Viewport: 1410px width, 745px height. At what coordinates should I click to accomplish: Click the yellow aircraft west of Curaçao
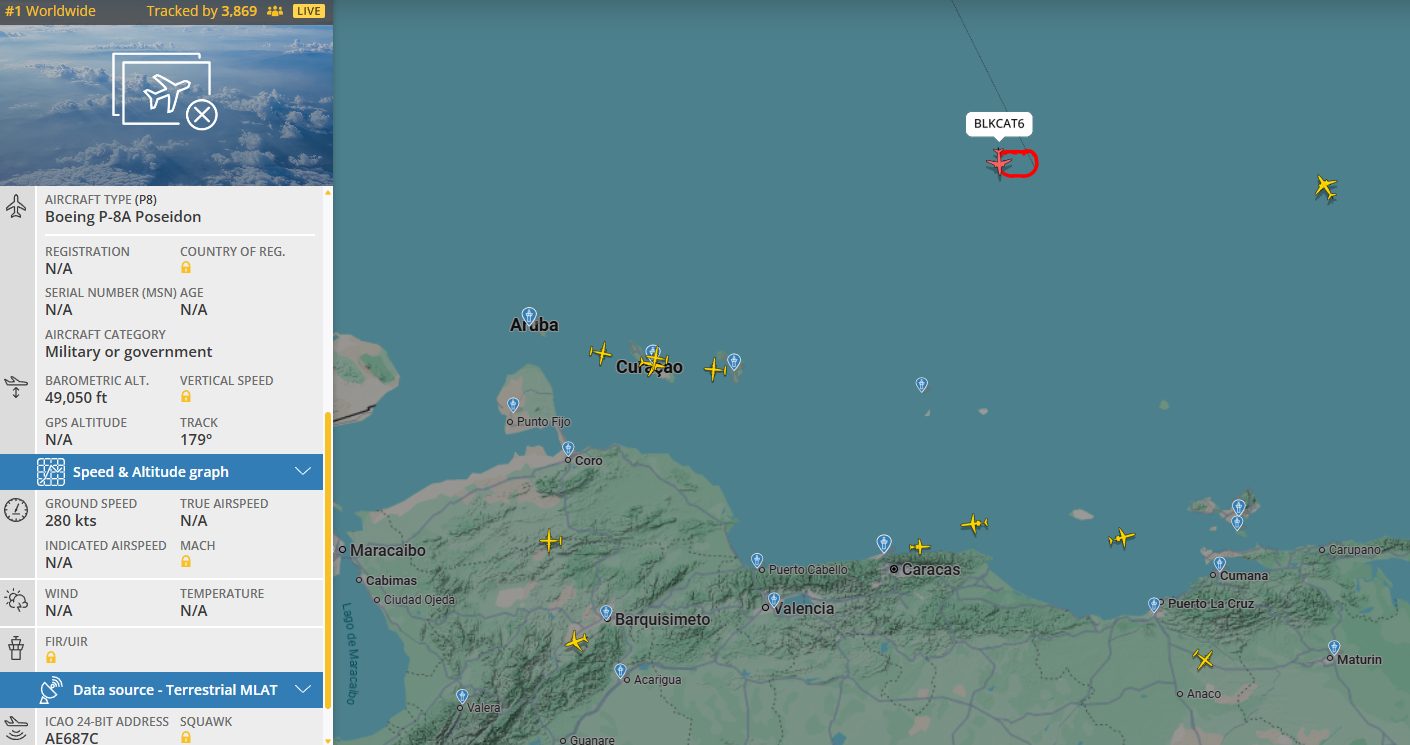coord(600,352)
